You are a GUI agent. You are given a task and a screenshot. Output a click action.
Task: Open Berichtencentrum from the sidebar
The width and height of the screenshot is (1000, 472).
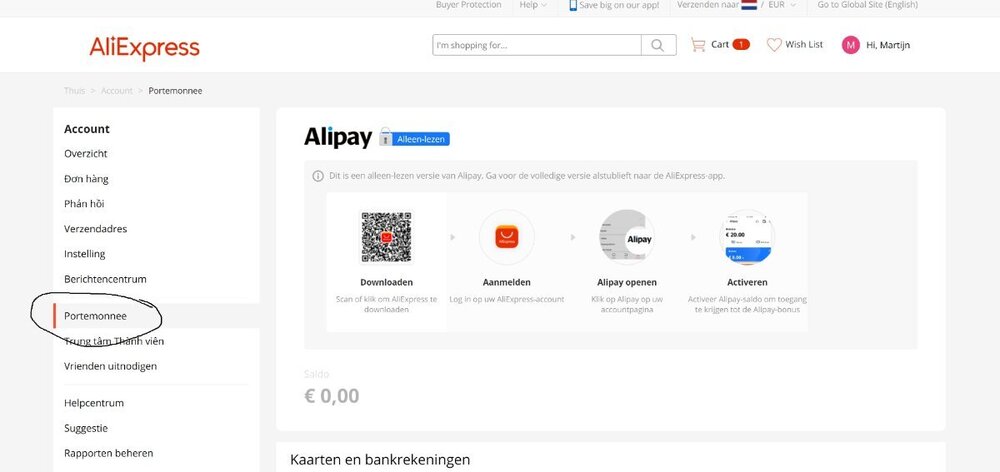tap(105, 279)
